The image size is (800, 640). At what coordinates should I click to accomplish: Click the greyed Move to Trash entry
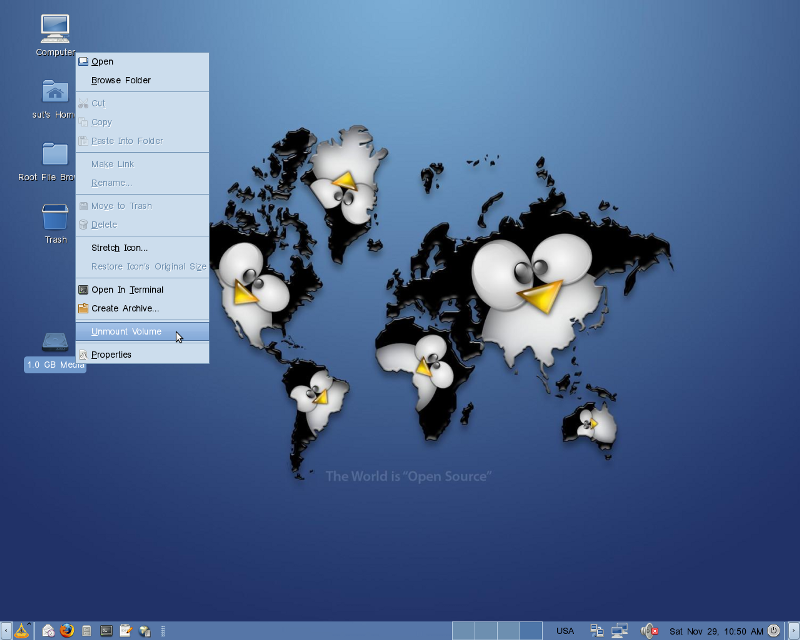pos(142,206)
